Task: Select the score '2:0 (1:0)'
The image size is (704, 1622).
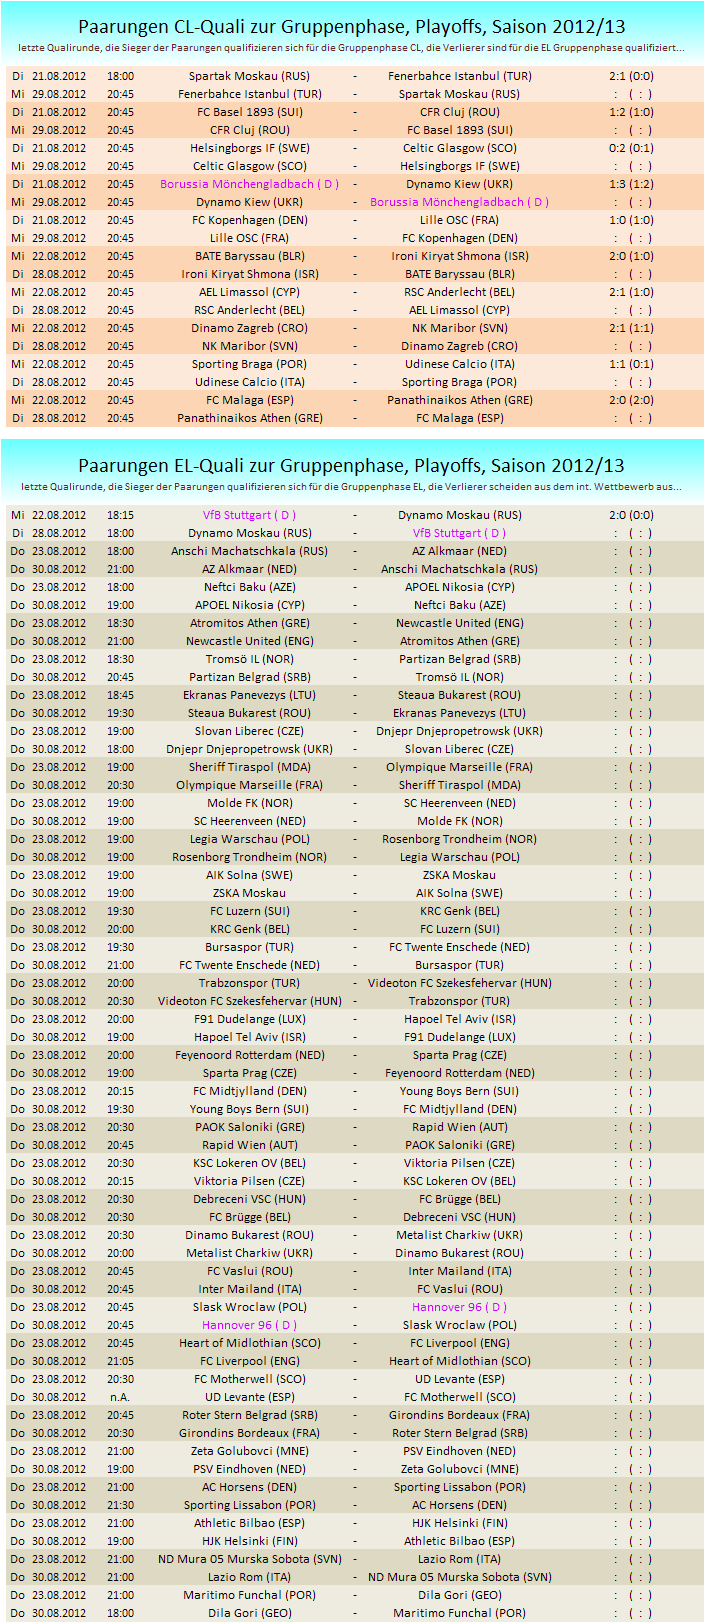Action: click(x=631, y=256)
